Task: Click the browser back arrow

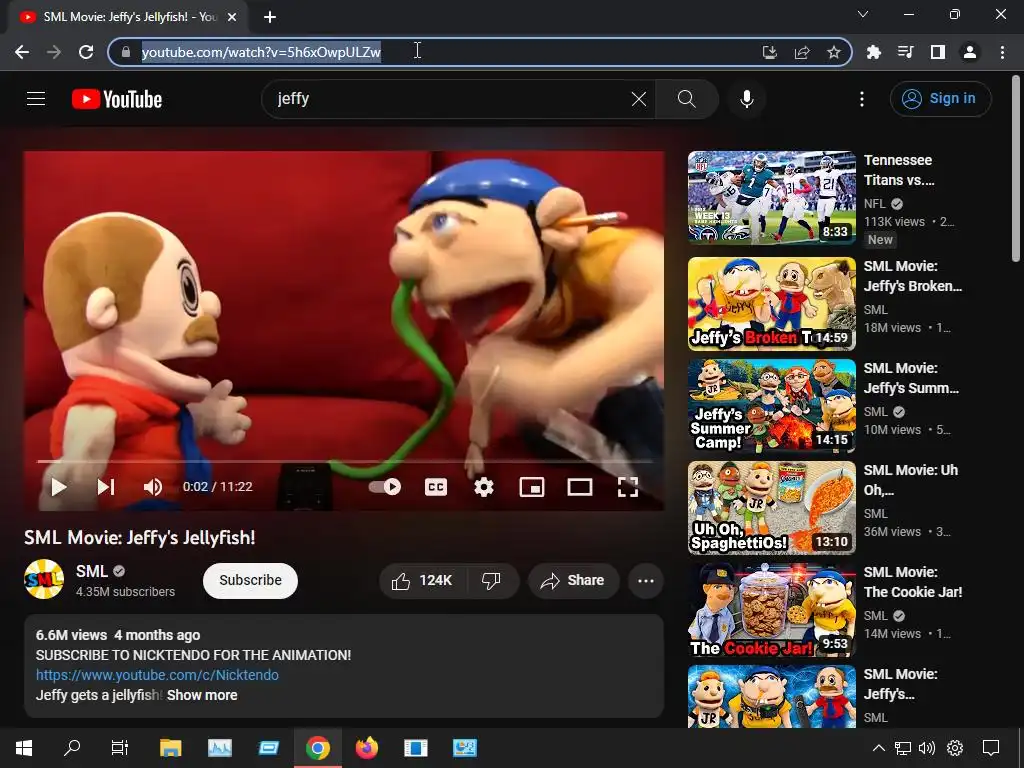Action: (x=22, y=52)
